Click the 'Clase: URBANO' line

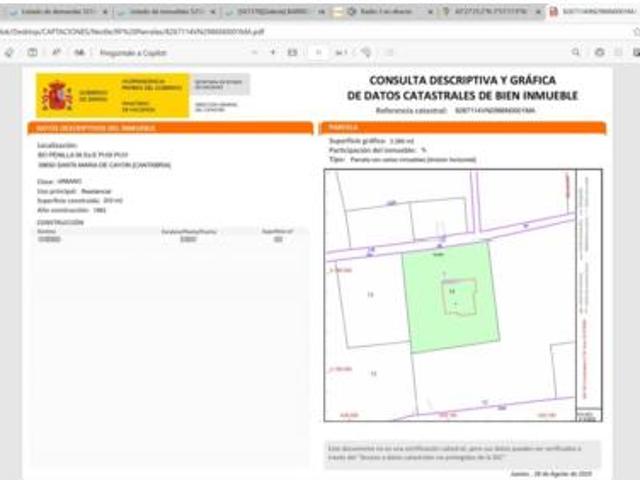tap(60, 181)
